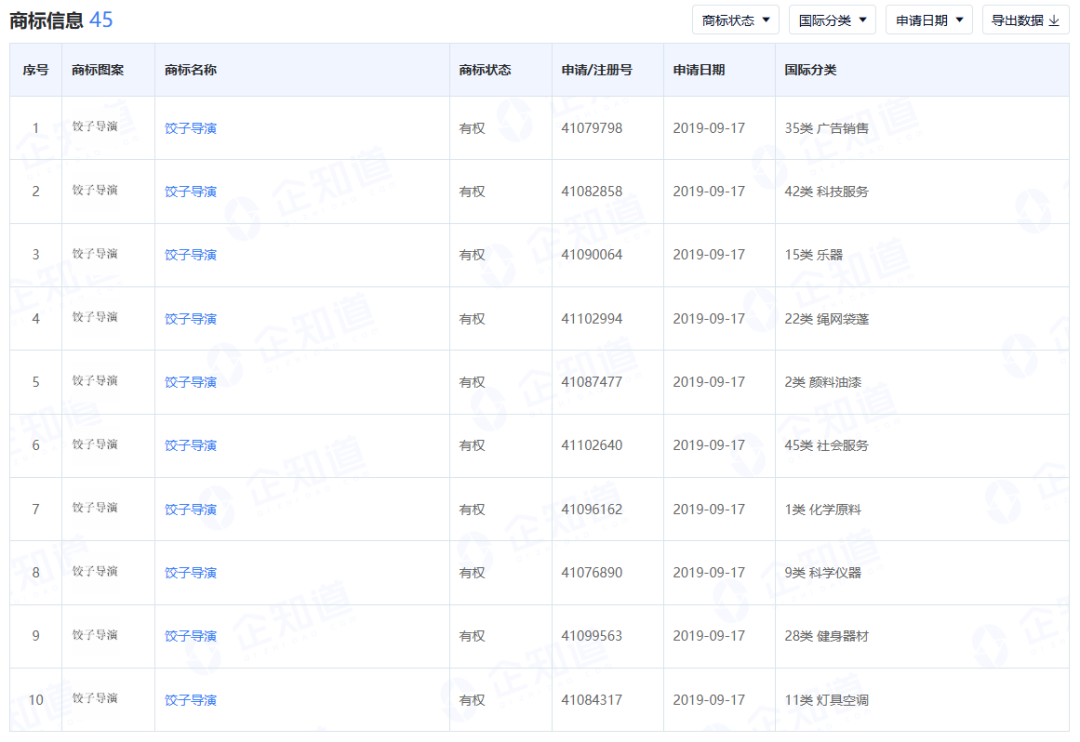Click the 申请日期 column header
The image size is (1080, 742).
coord(699,70)
